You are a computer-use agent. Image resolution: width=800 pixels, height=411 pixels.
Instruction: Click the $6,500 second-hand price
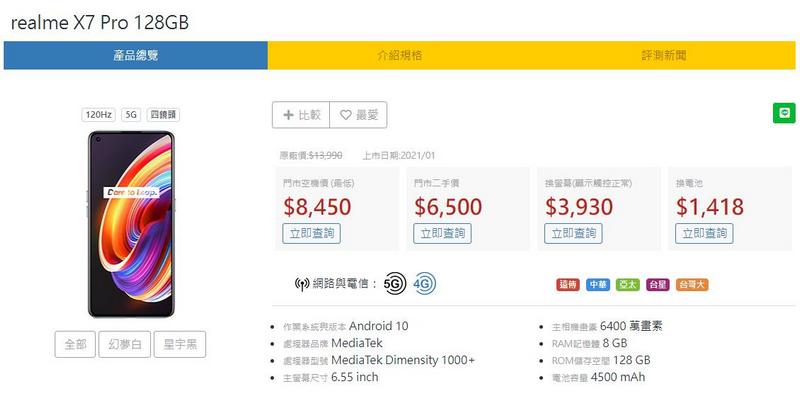click(448, 207)
